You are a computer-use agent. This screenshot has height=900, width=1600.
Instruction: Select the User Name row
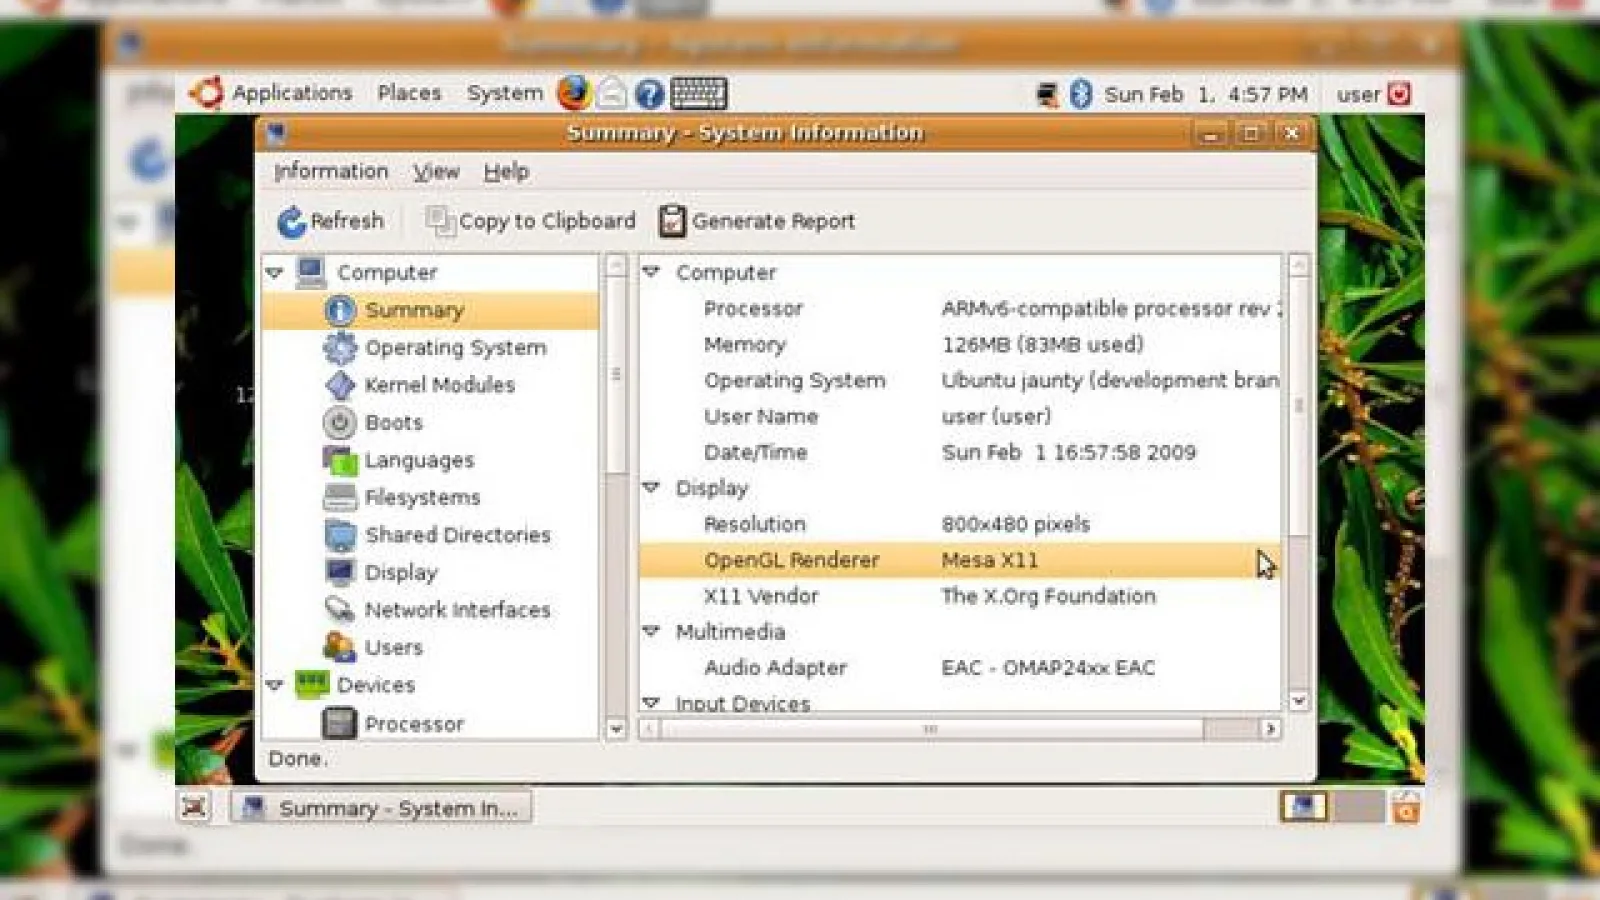coord(959,416)
